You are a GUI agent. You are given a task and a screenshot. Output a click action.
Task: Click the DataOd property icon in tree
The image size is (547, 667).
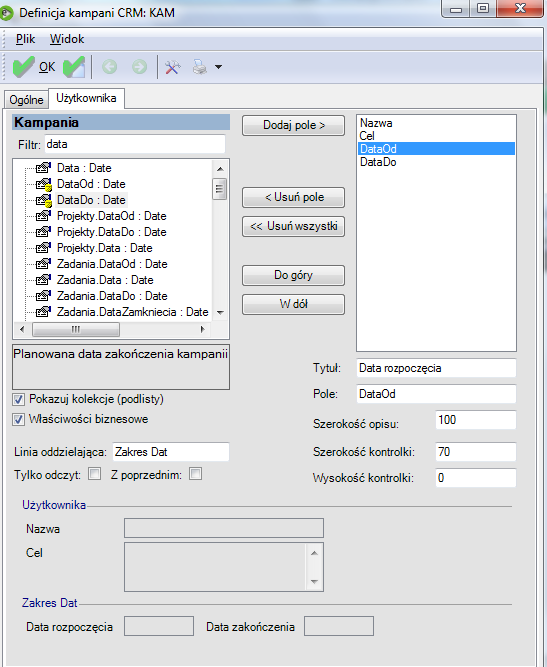click(x=43, y=184)
